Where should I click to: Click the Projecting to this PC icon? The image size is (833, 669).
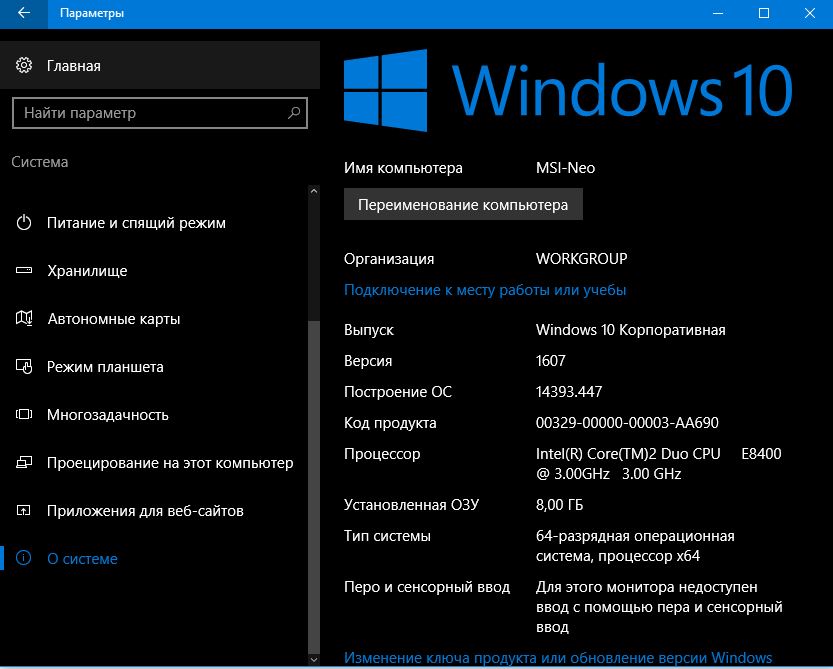click(x=25, y=463)
